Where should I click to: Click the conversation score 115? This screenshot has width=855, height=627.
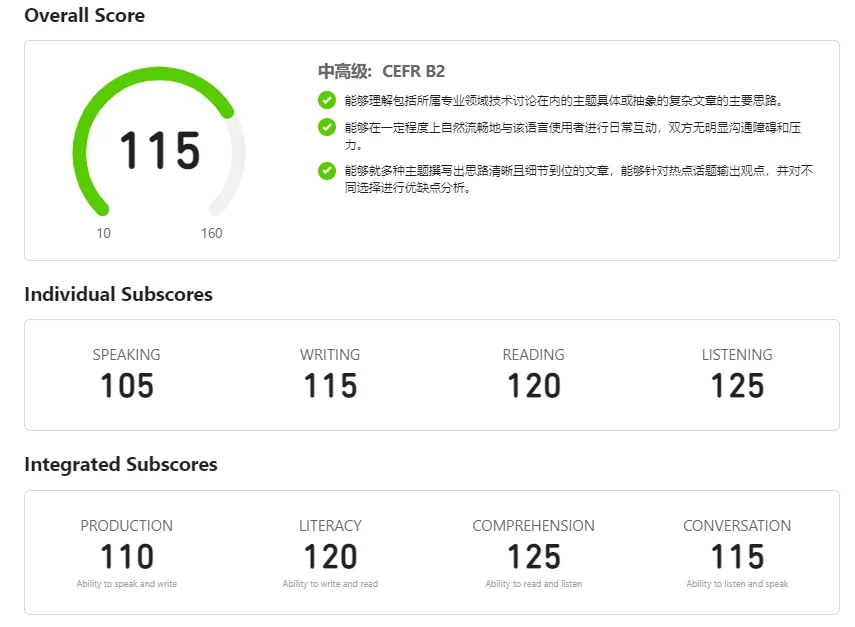(x=737, y=557)
